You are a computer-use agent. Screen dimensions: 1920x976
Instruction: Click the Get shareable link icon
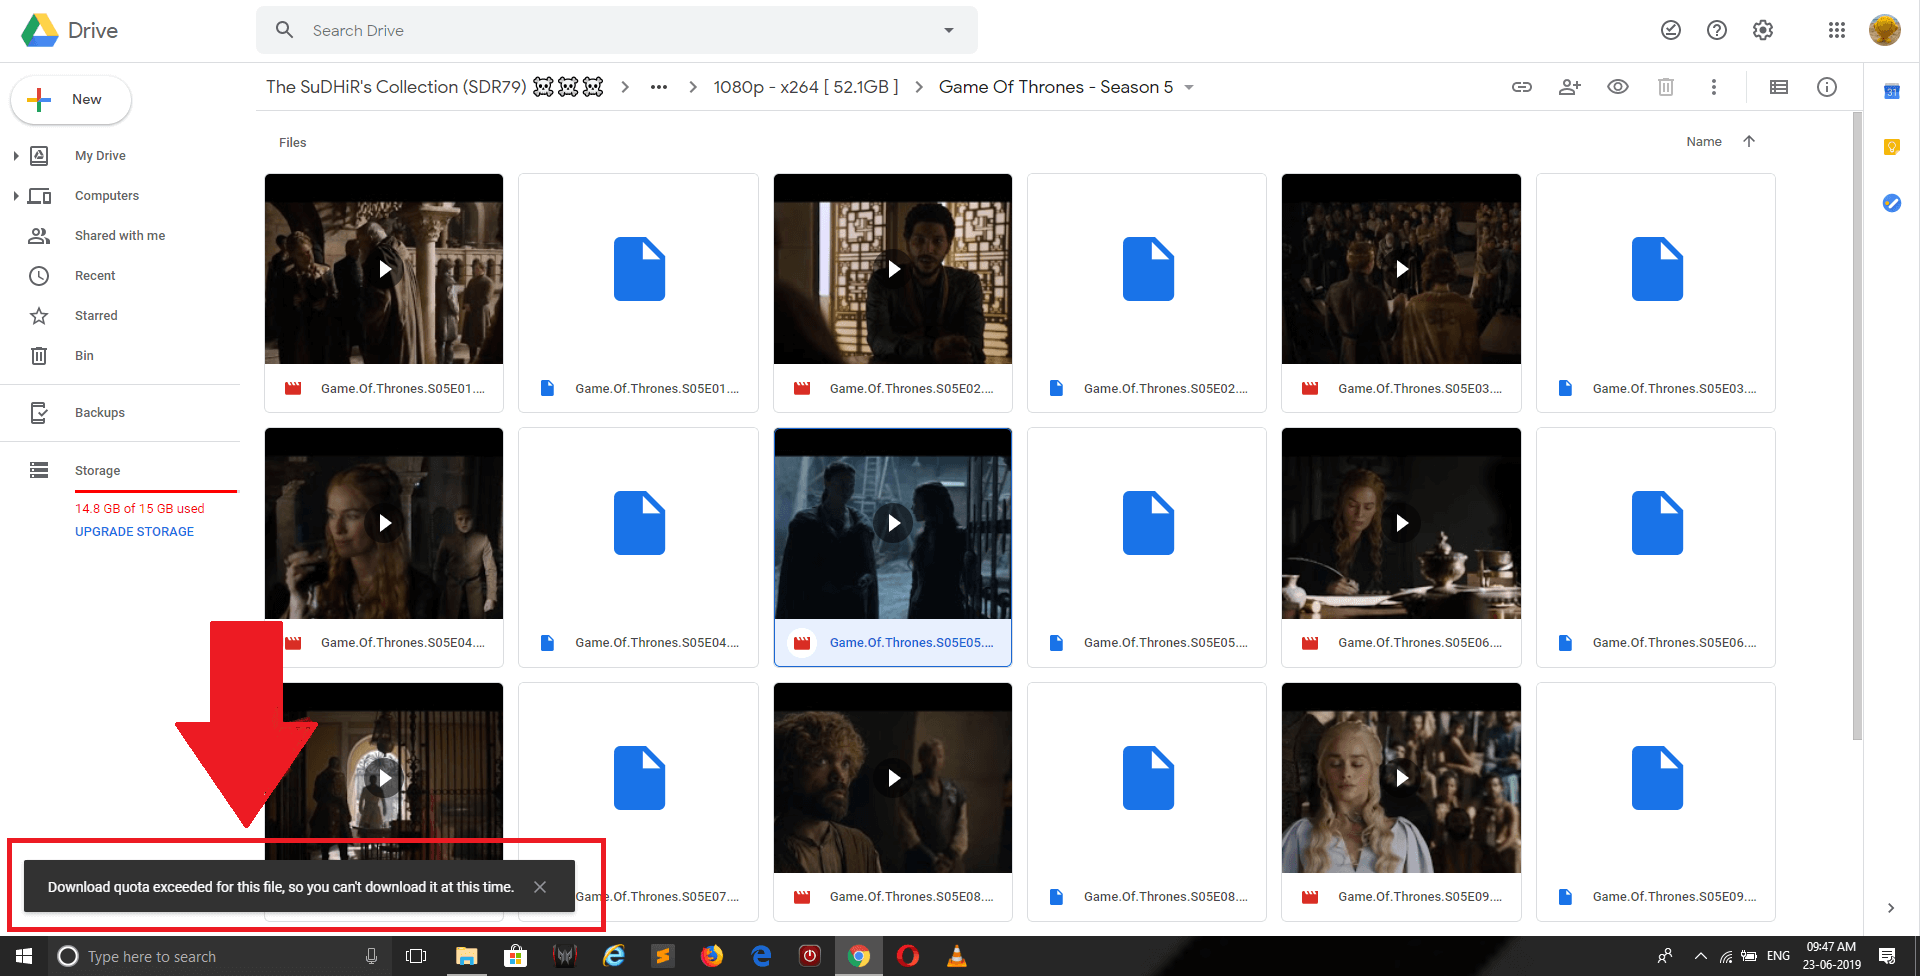coord(1522,87)
